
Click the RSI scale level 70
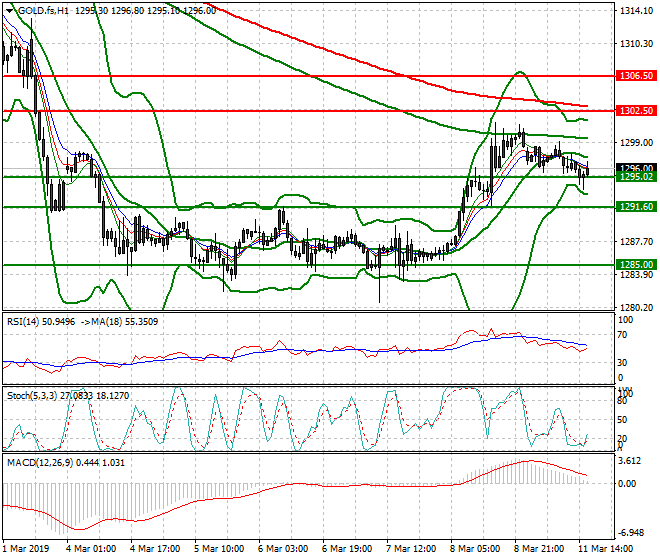click(x=622, y=335)
